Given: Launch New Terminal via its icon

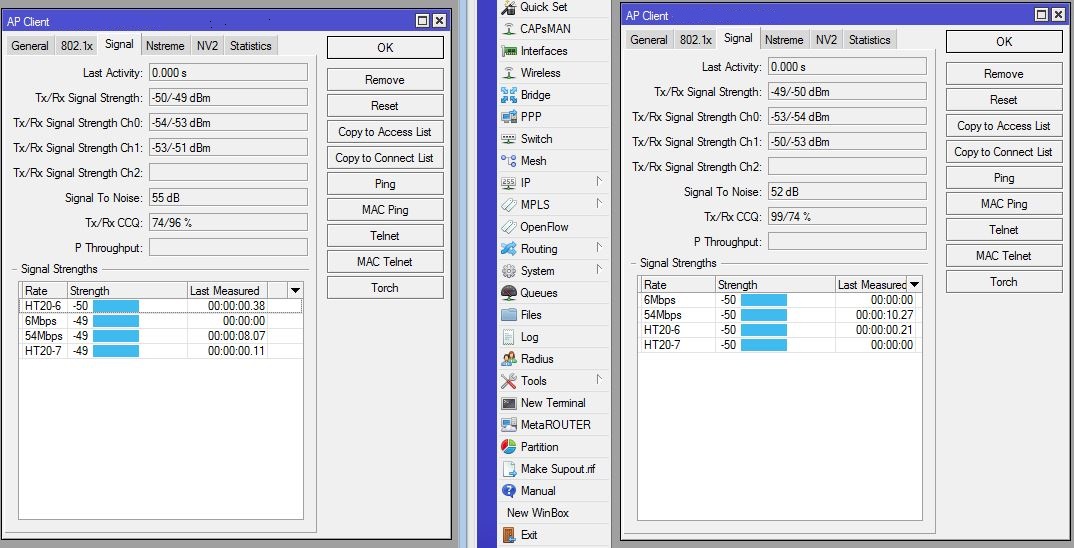Looking at the screenshot, I should (x=508, y=403).
